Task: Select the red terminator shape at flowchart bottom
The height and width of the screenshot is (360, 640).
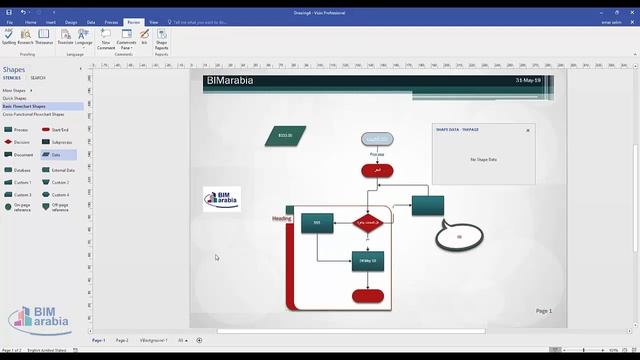Action: (368, 296)
